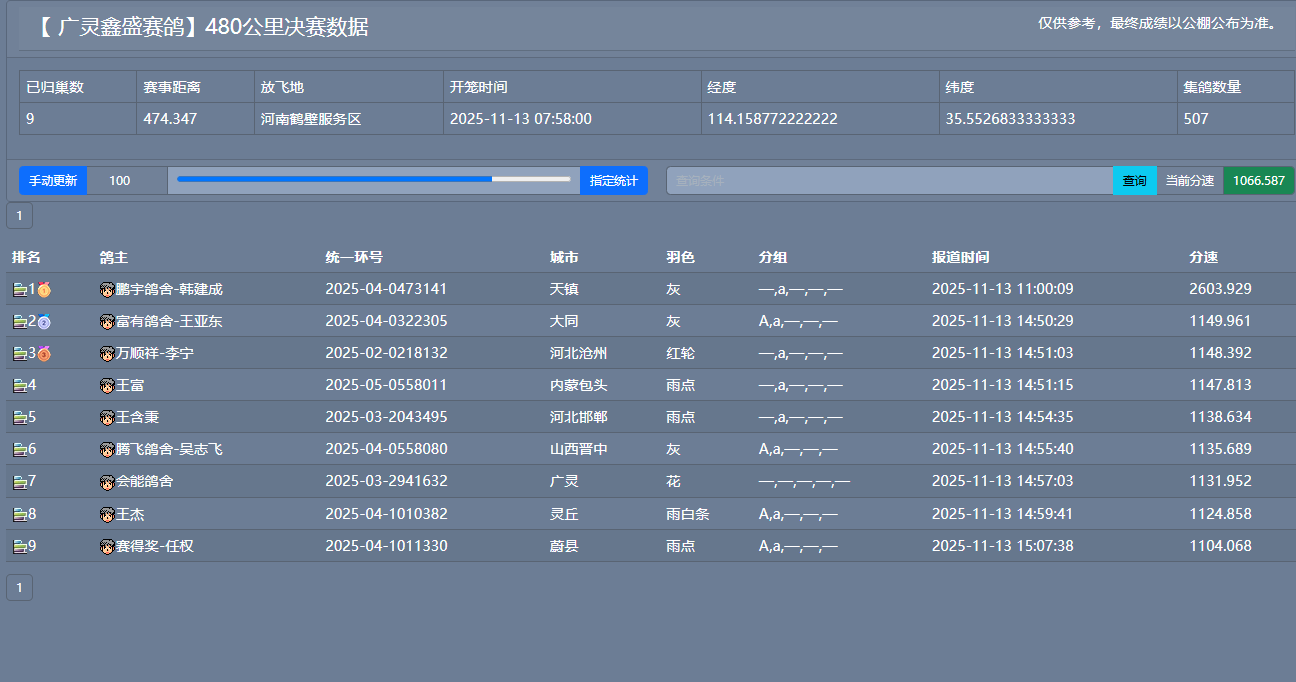Click the cyan 查询 search button
Viewport: 1296px width, 682px height.
1134,181
